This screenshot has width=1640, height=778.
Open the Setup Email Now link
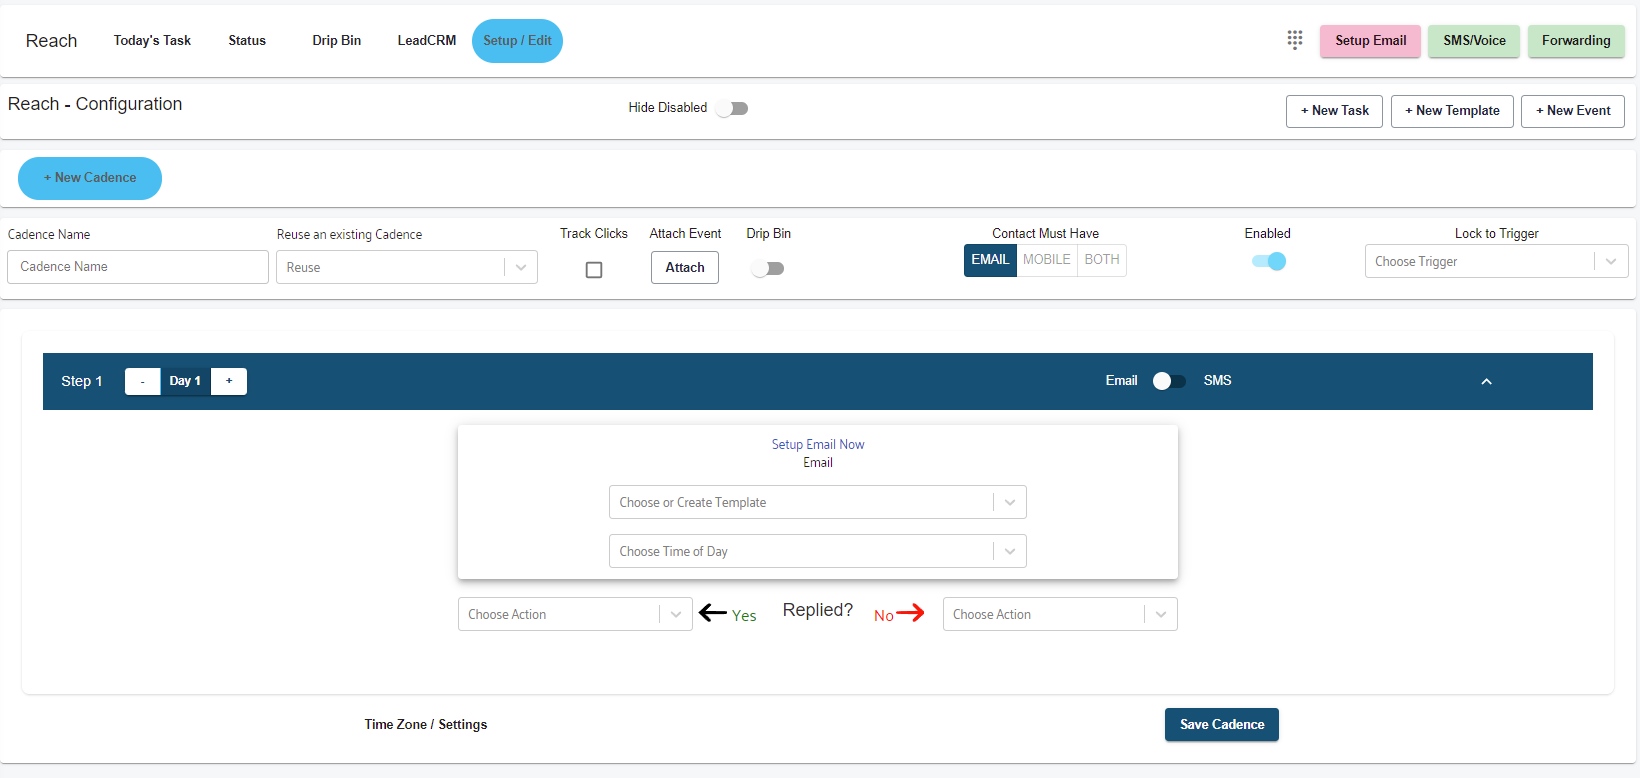(818, 444)
